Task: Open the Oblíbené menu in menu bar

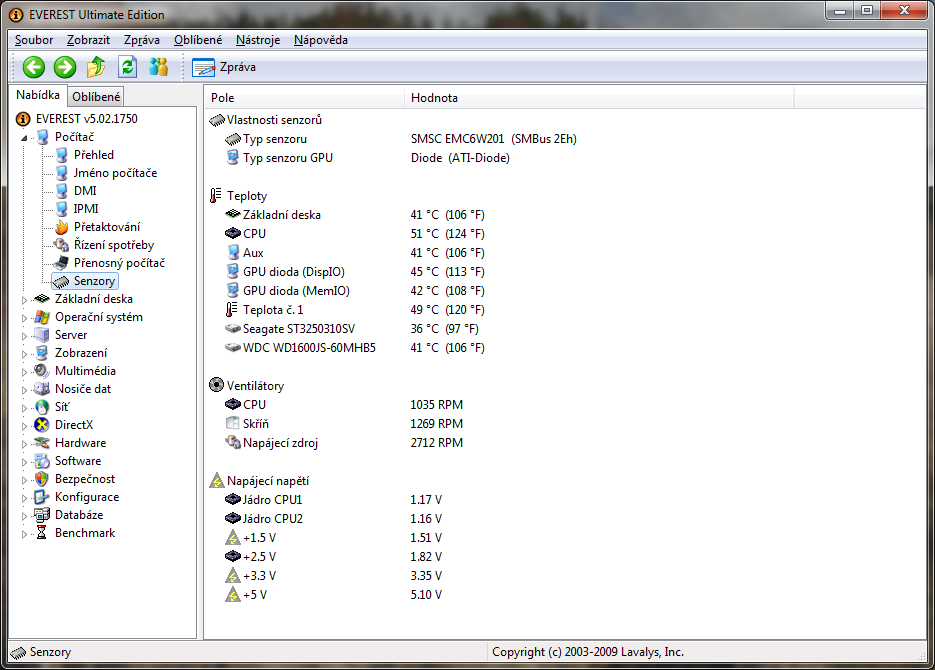Action: coord(198,40)
